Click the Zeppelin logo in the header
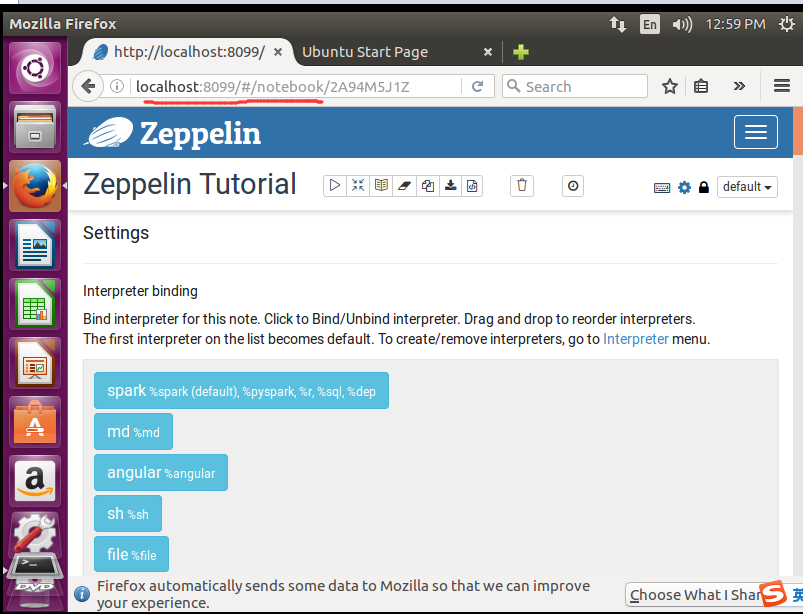 click(173, 133)
